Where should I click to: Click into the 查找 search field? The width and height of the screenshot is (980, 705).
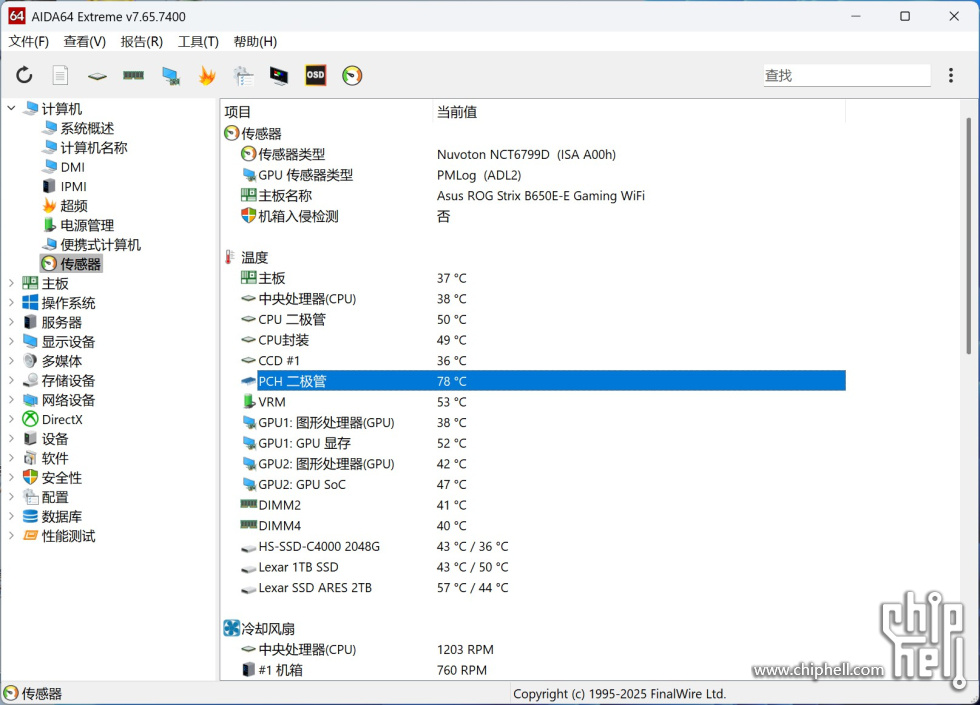(846, 76)
